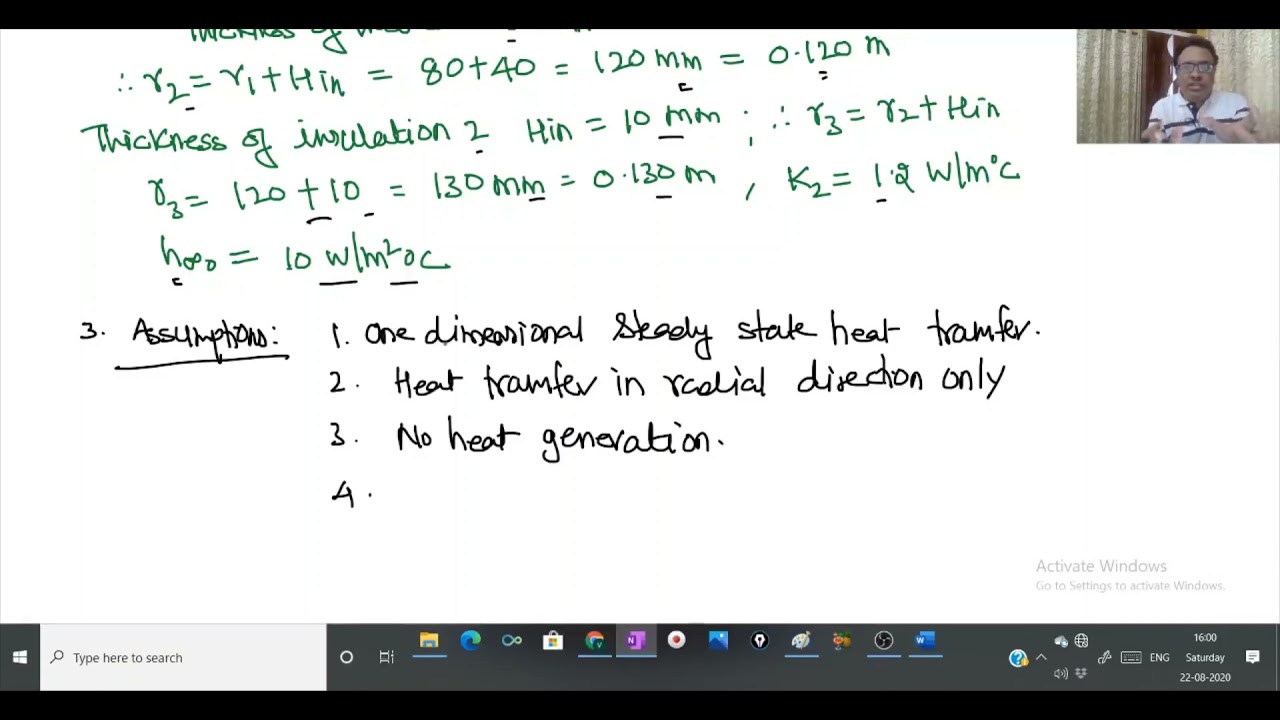The image size is (1280, 720).
Task: Open the red record-dot app on taskbar
Action: click(677, 641)
